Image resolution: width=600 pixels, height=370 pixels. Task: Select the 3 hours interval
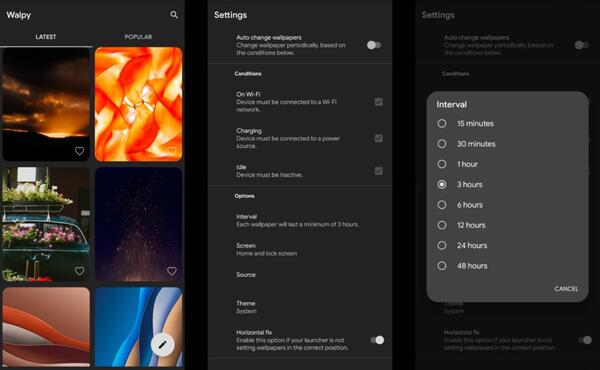pyautogui.click(x=507, y=184)
